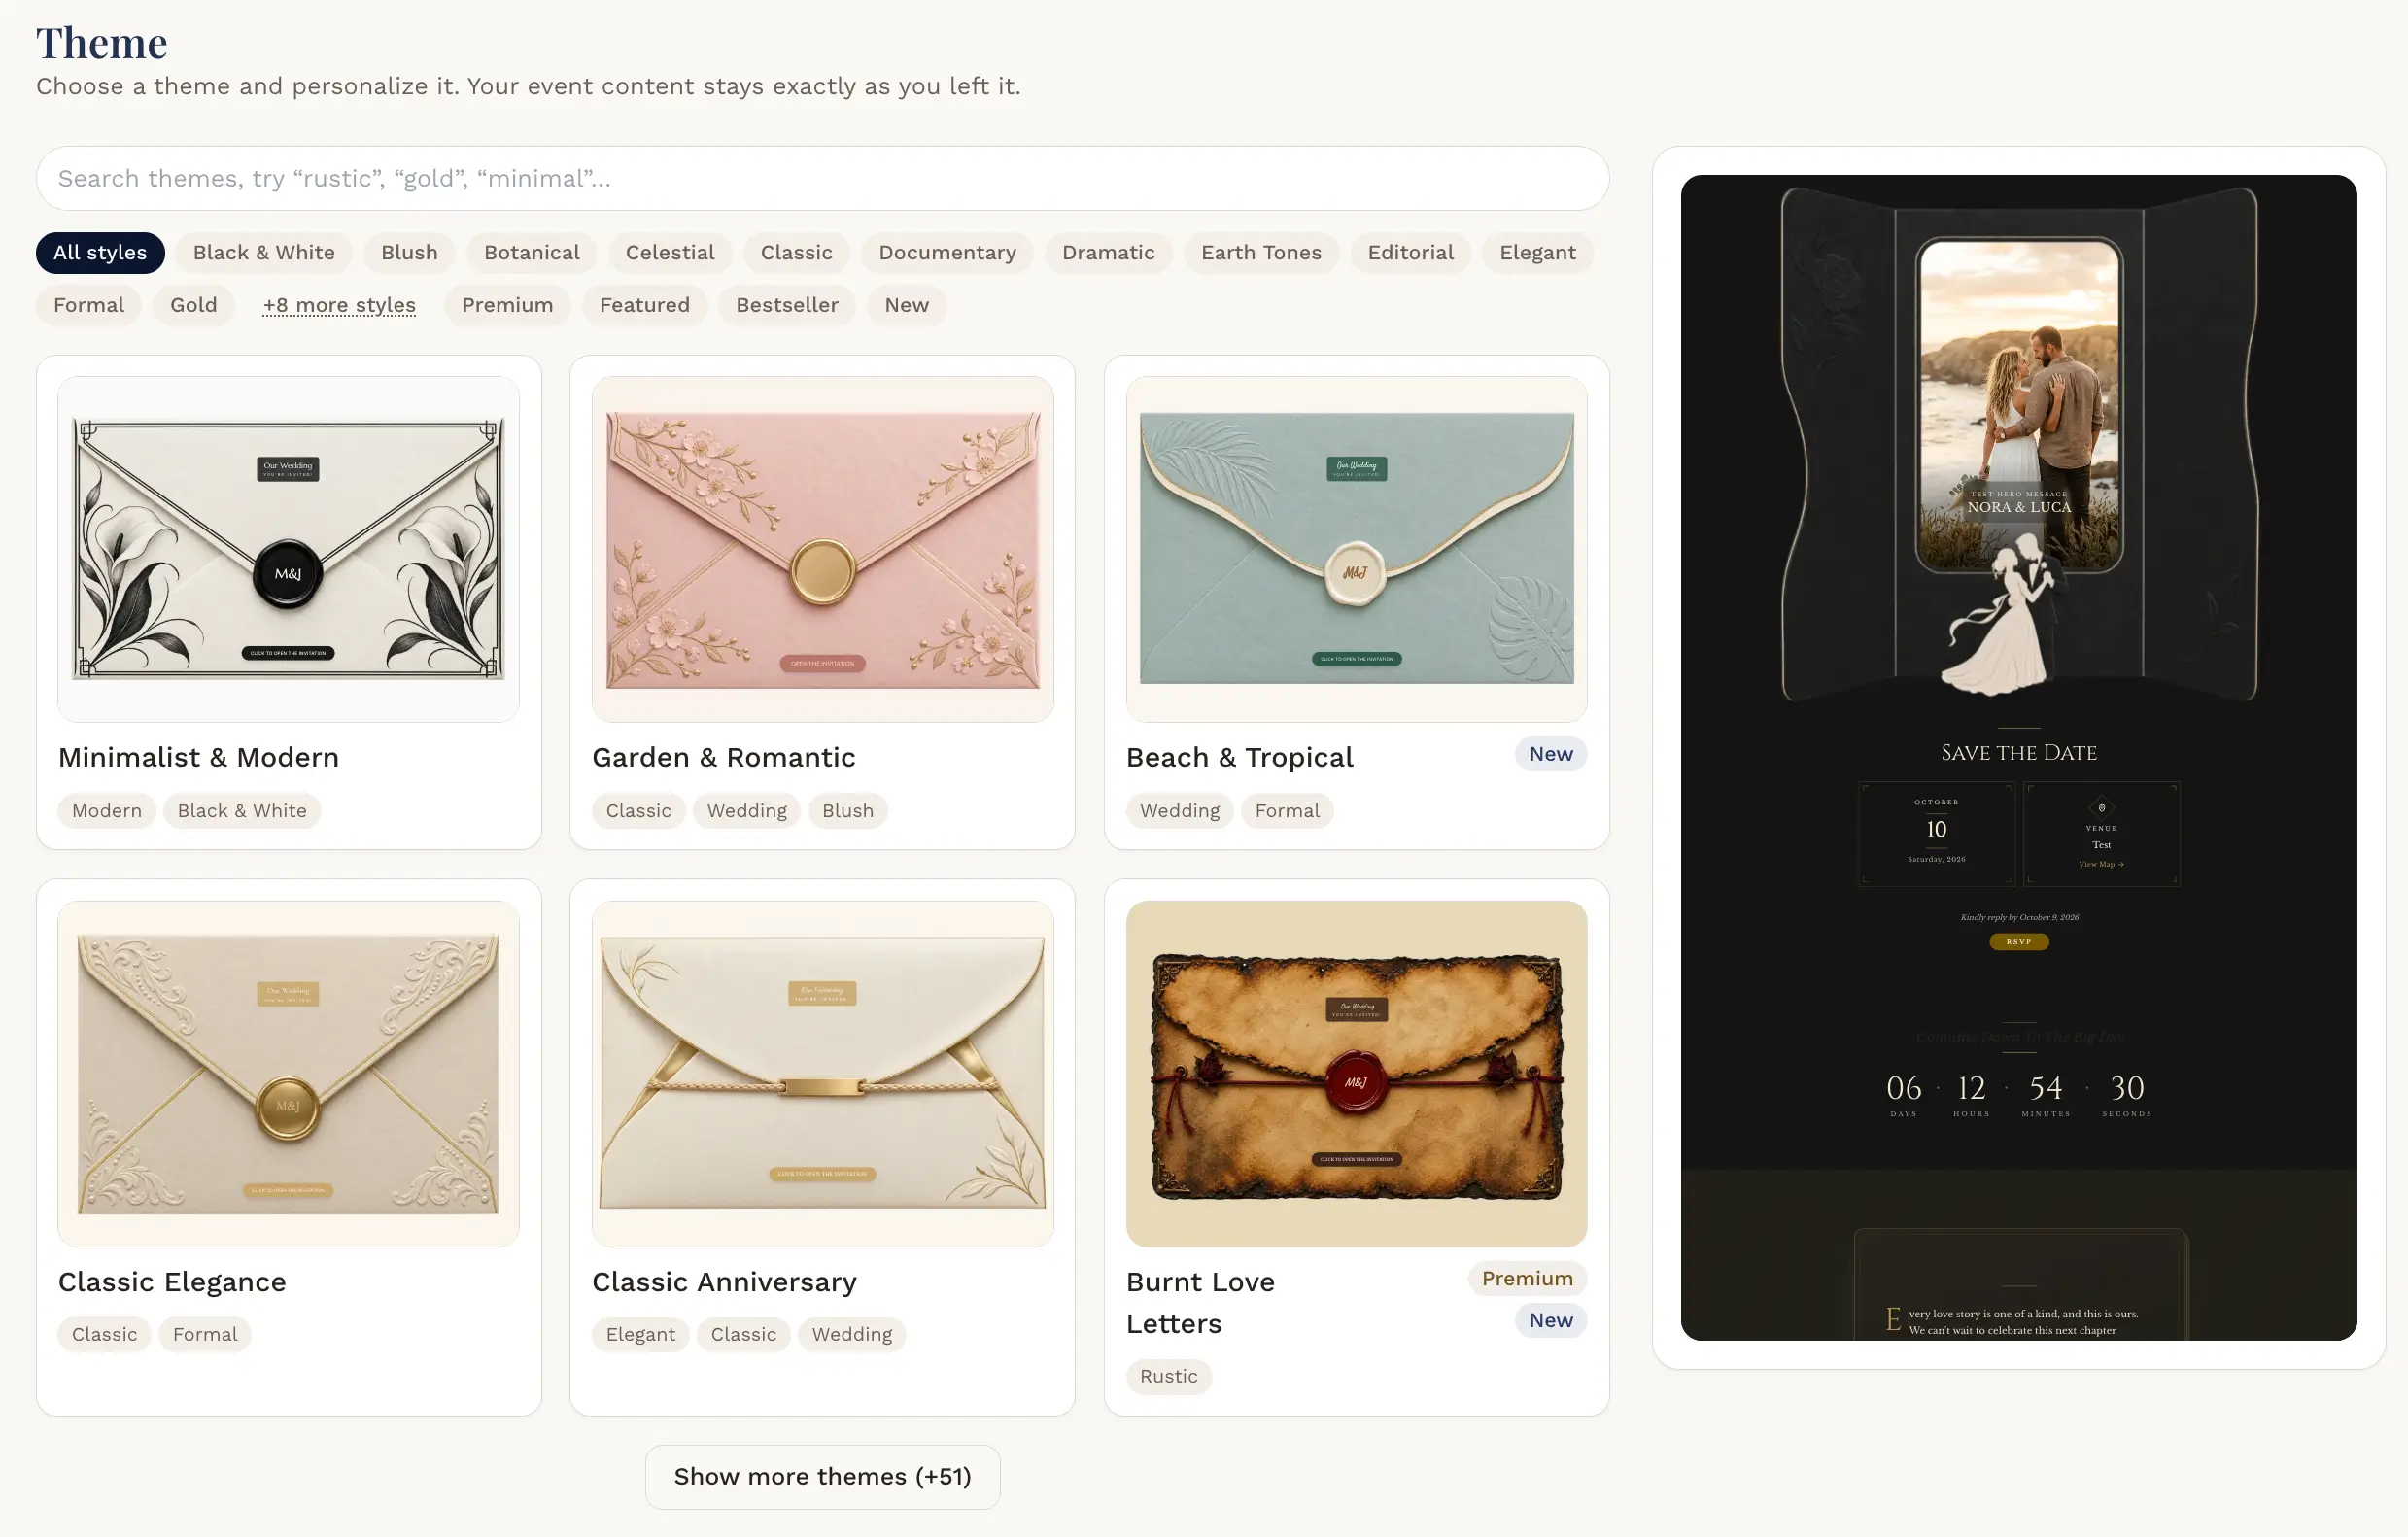Show Featured themes only
2408x1537 pixels.
[x=644, y=305]
